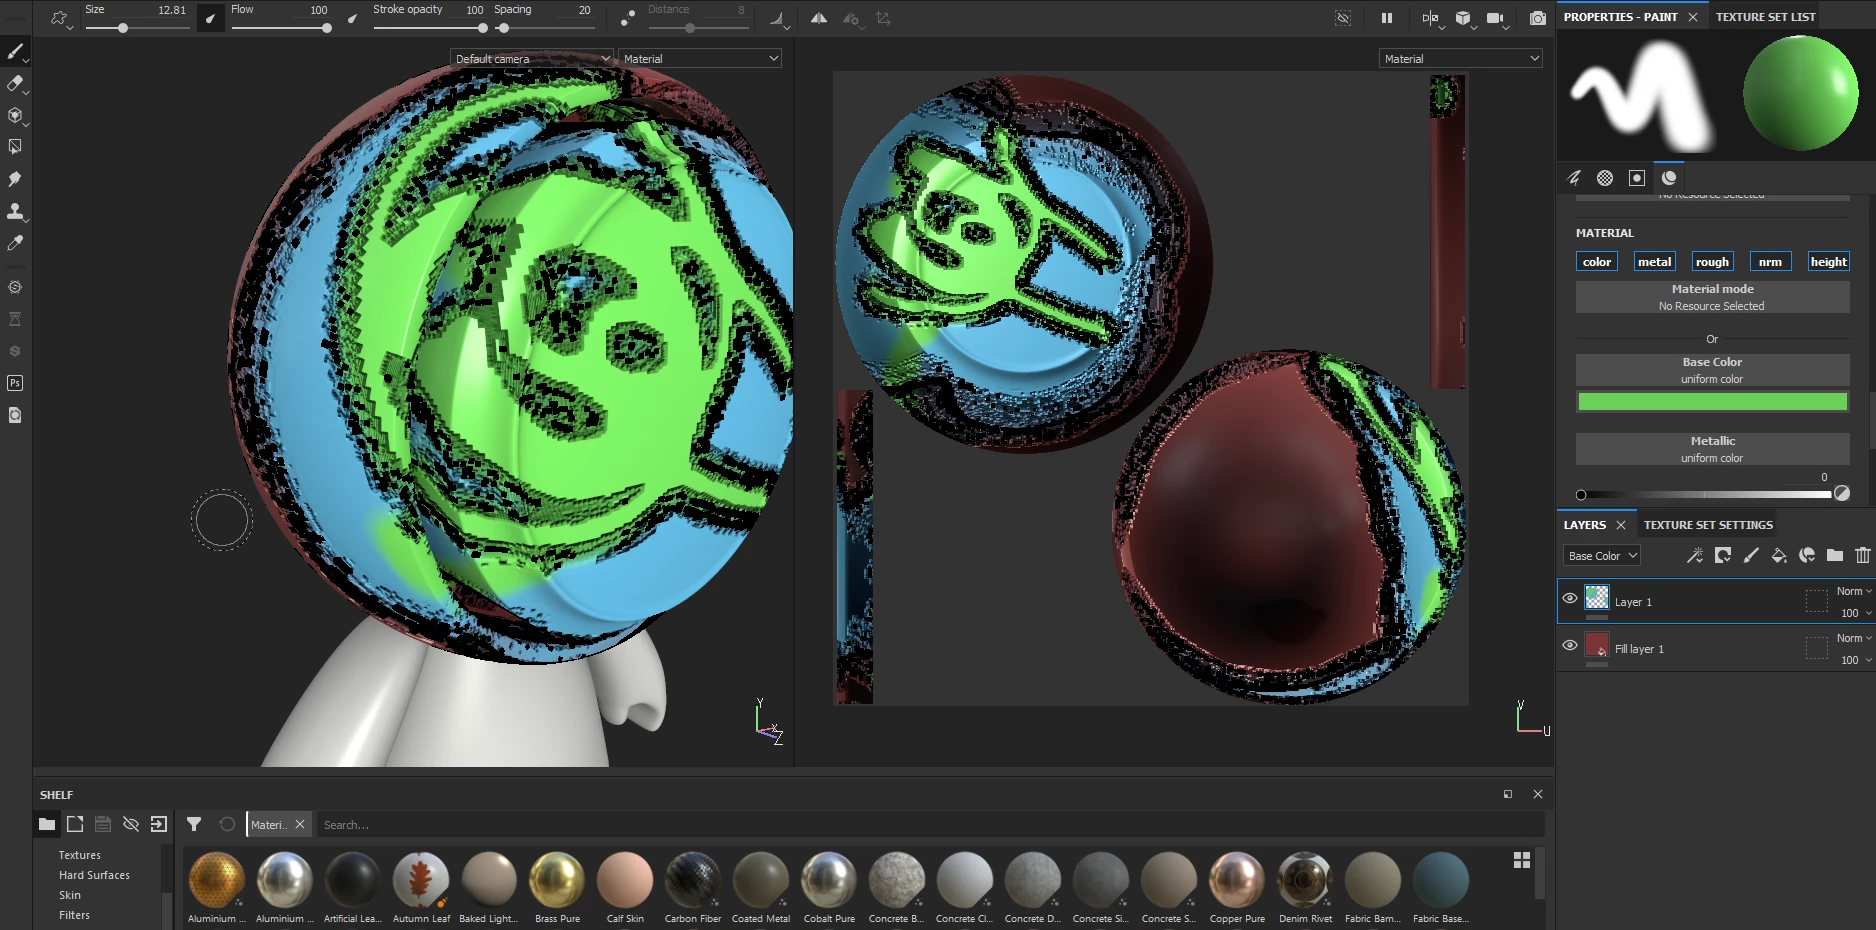Click the Metallic uniform color button

click(1712, 449)
